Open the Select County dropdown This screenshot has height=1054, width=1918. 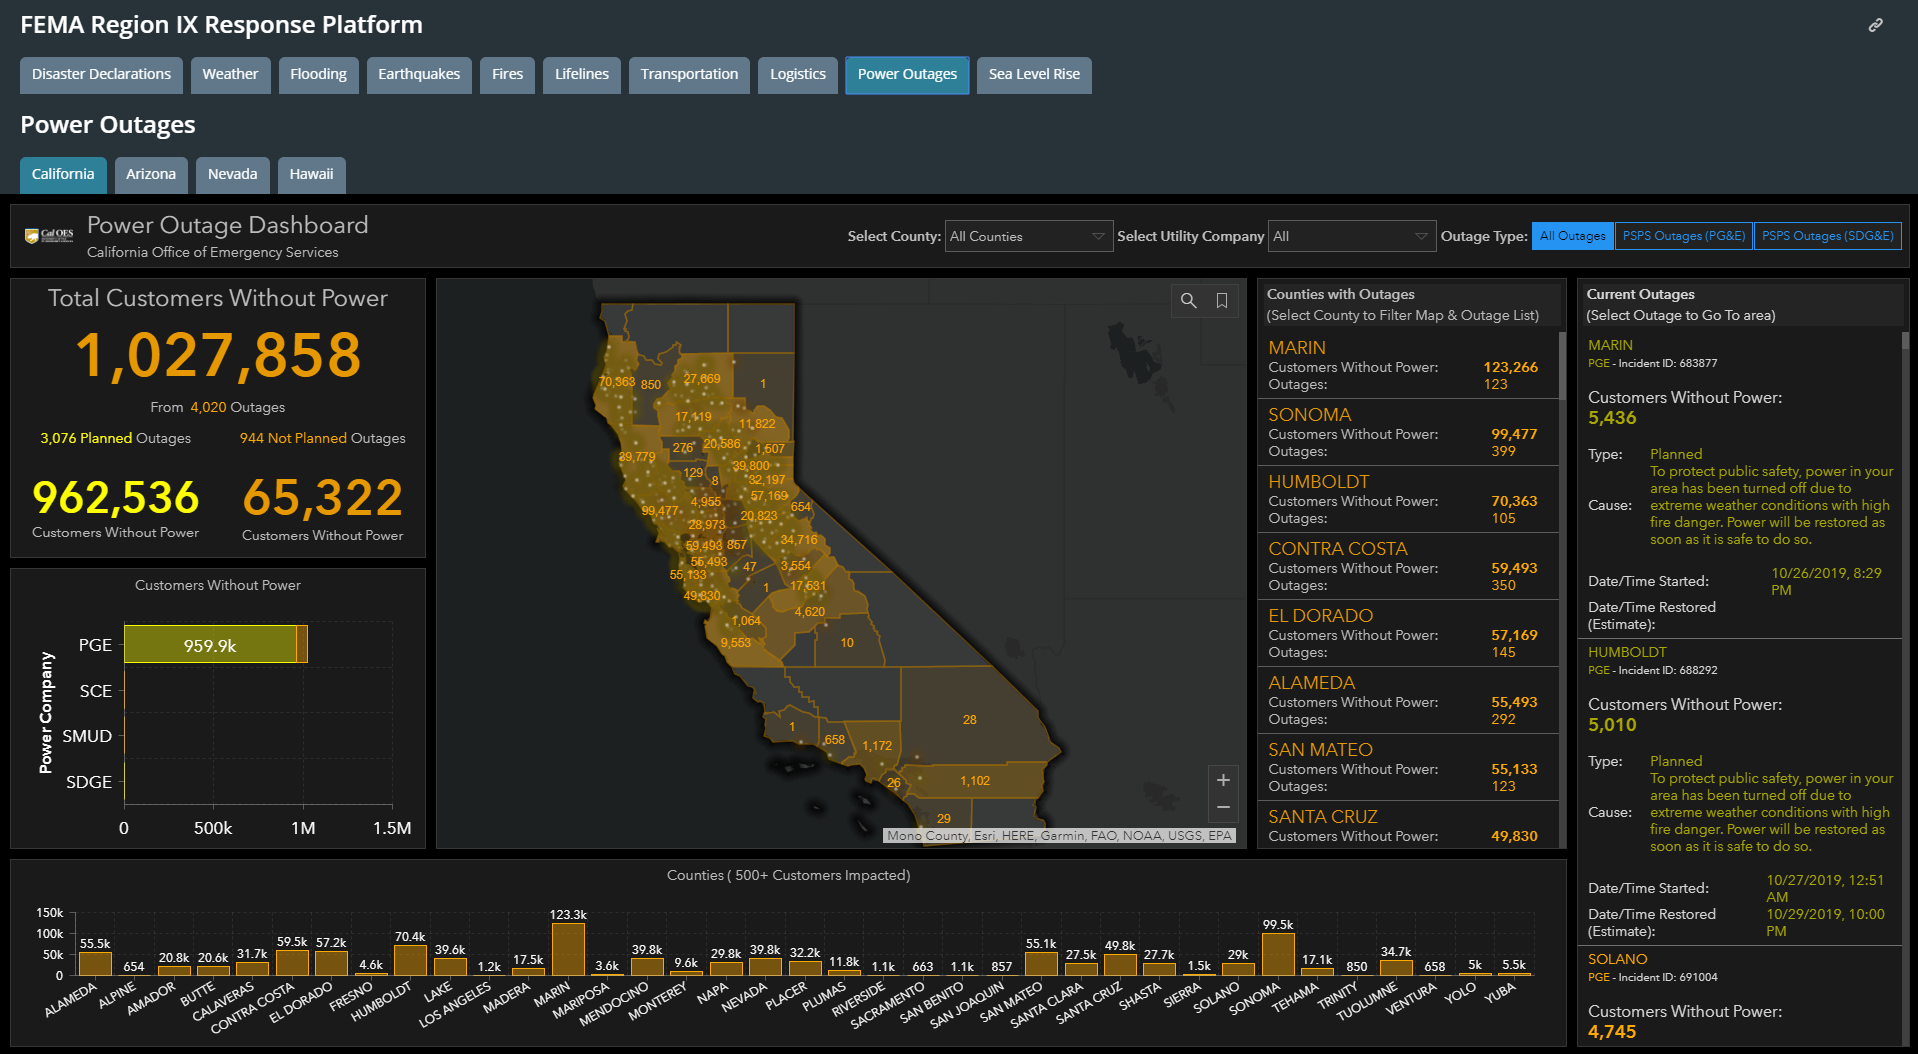click(1028, 236)
